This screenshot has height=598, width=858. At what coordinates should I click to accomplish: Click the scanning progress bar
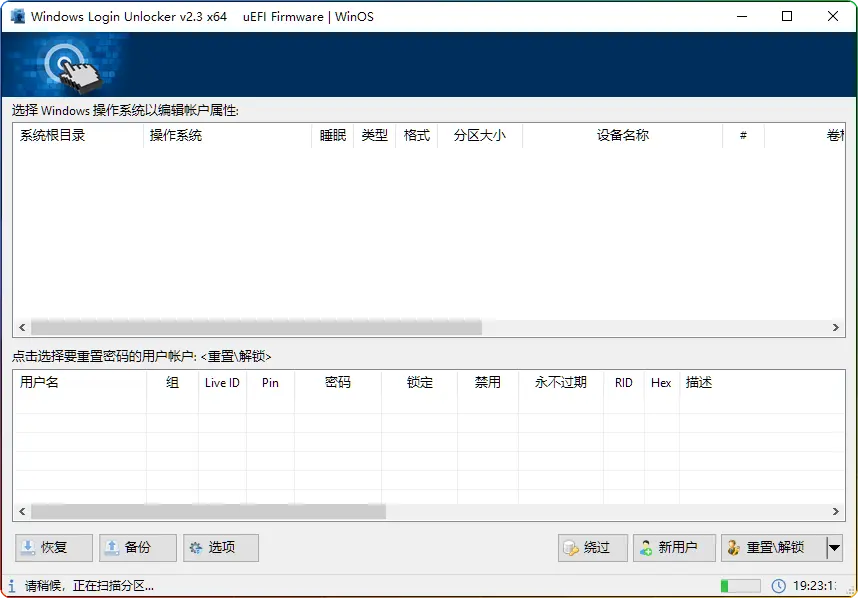coord(740,586)
